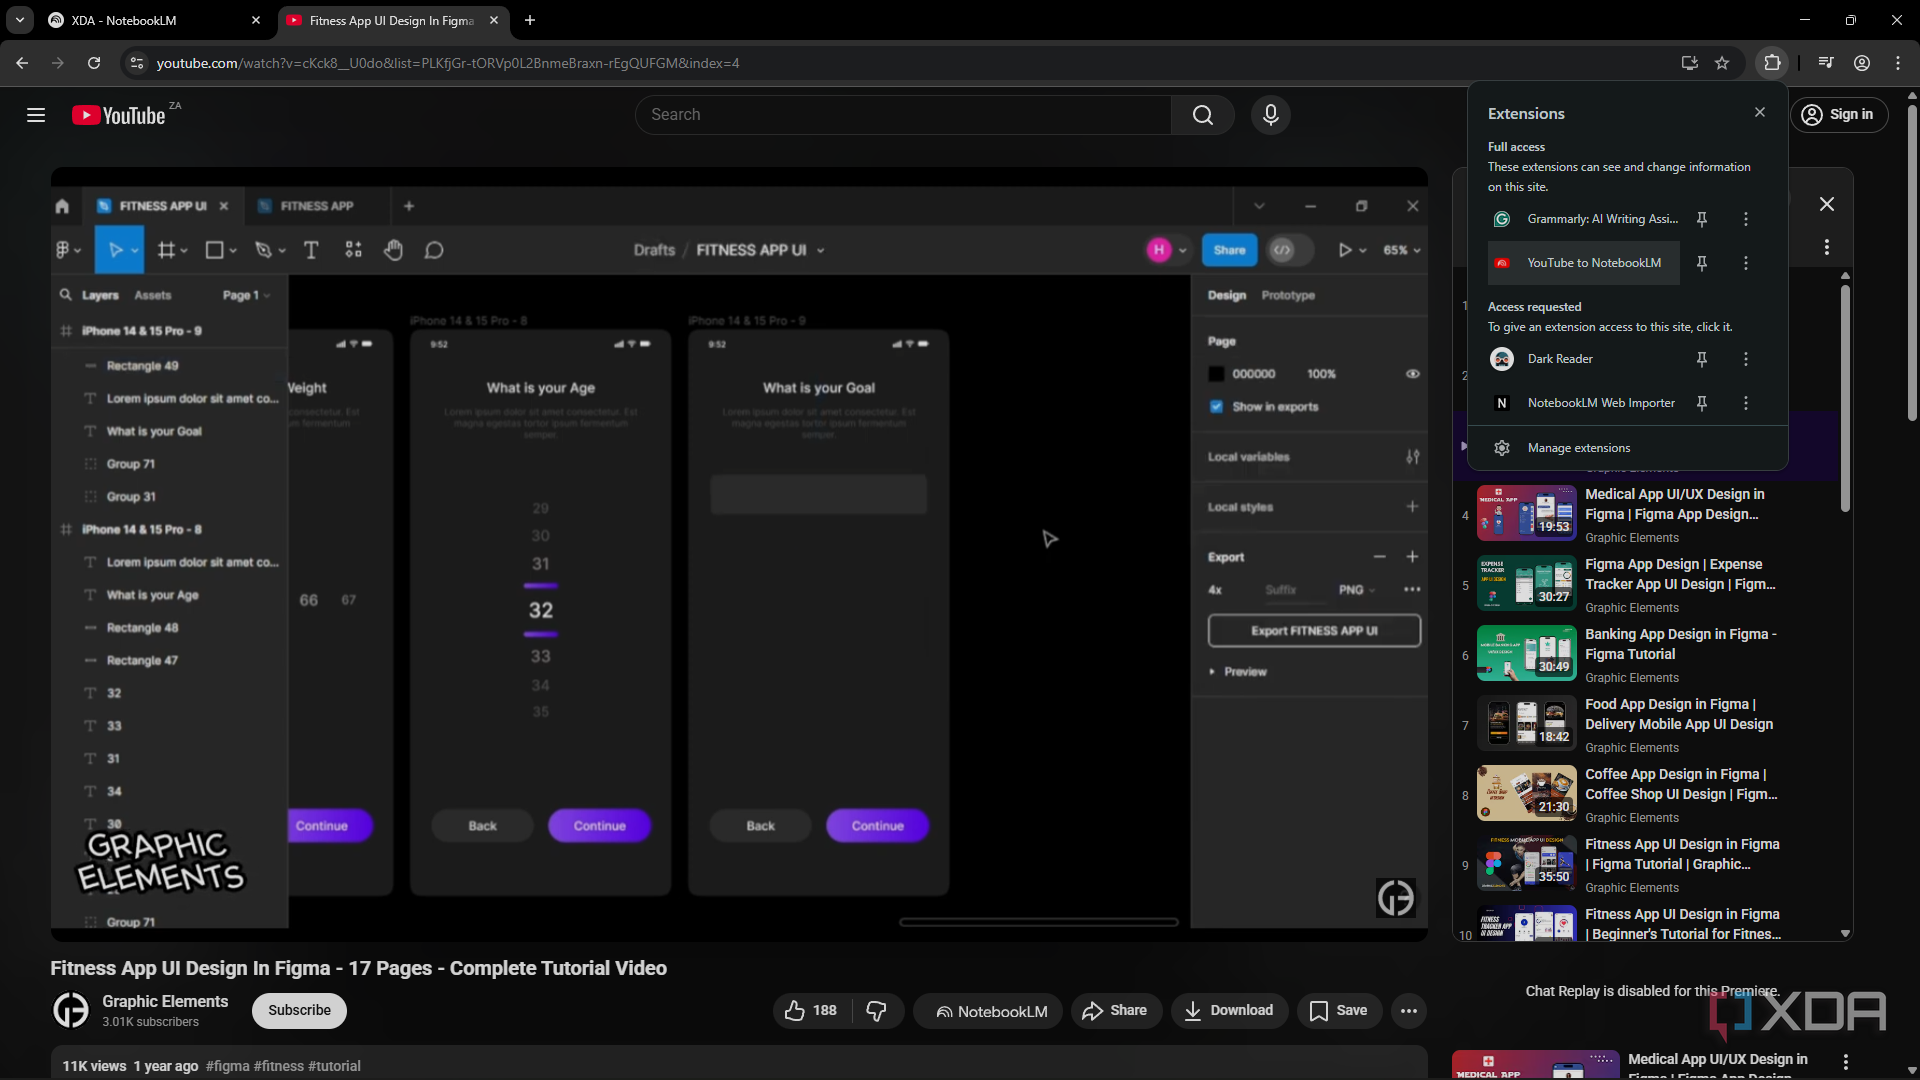The width and height of the screenshot is (1920, 1080).
Task: Save the video to a playlist
Action: pyautogui.click(x=1338, y=1011)
